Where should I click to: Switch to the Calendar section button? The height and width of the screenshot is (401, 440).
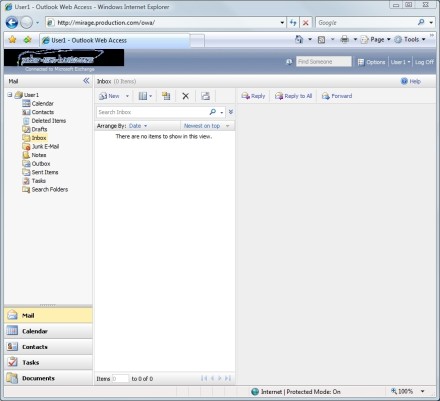pos(48,331)
